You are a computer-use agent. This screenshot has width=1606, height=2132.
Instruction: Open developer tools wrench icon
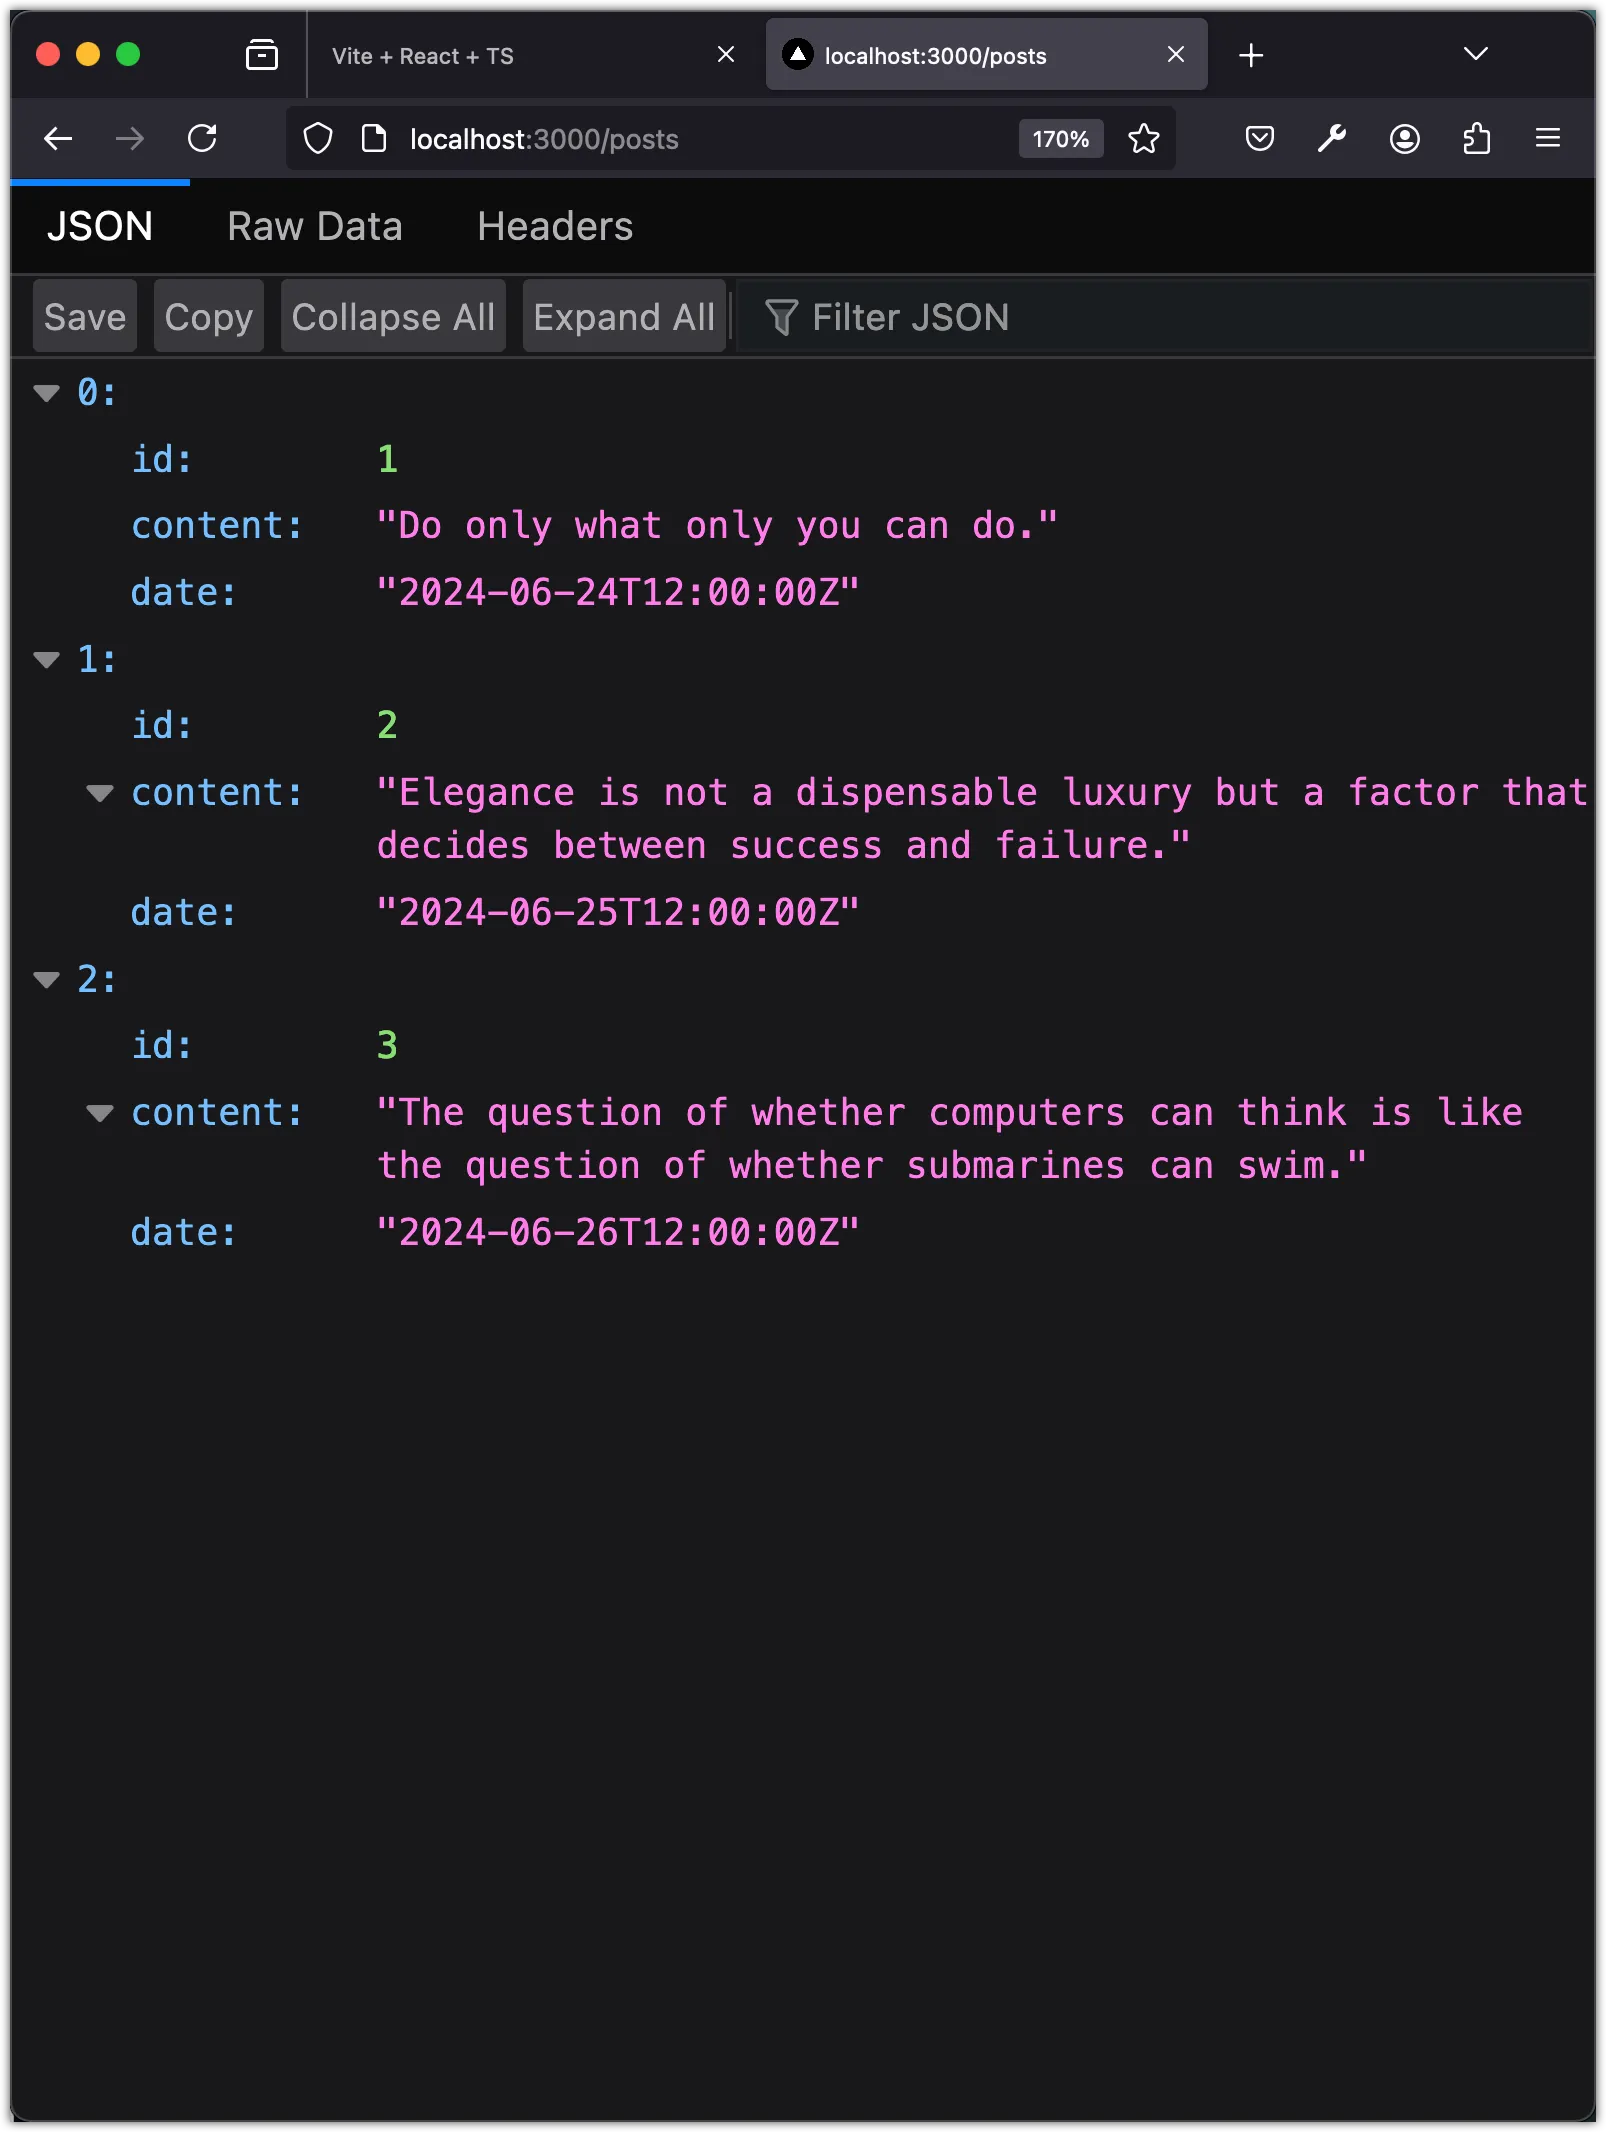pyautogui.click(x=1332, y=139)
